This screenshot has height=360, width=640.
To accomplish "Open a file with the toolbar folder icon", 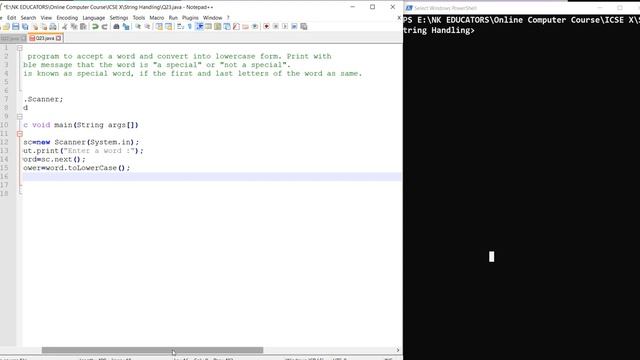I will click(6, 27).
